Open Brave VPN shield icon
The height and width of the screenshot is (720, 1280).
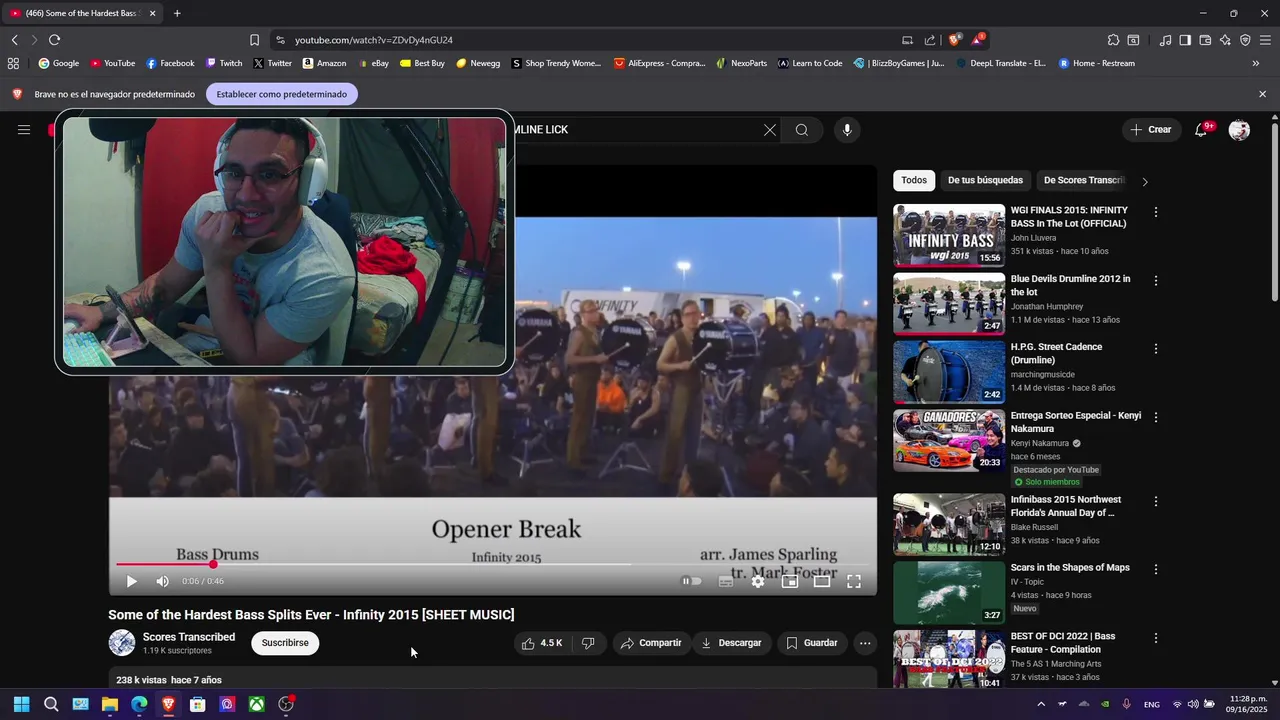[1245, 40]
